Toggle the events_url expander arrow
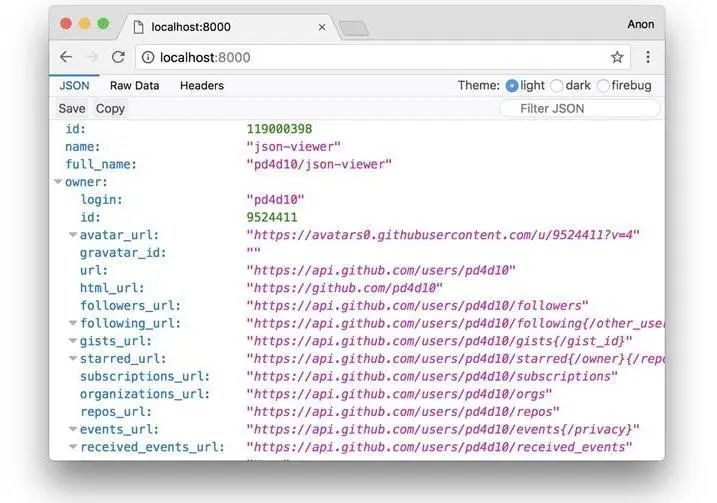The image size is (717, 503). [x=73, y=429]
